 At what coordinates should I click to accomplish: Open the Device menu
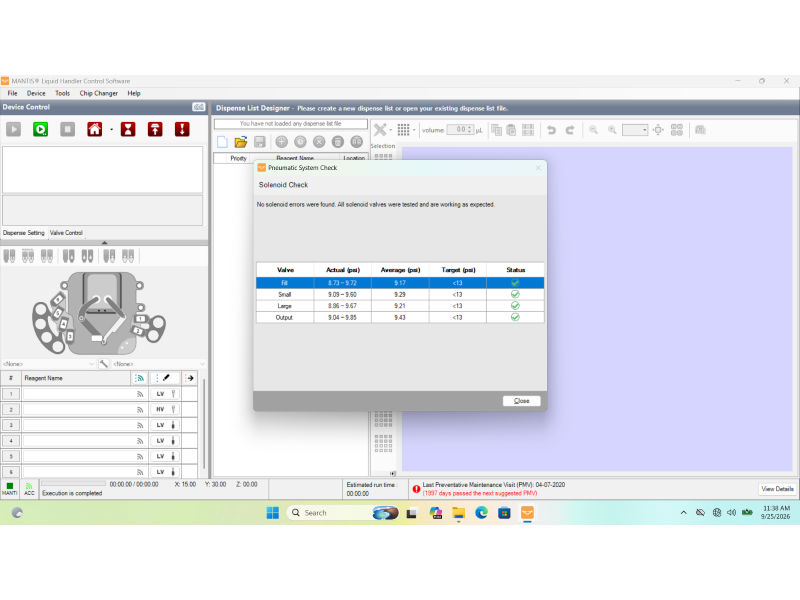pos(36,93)
